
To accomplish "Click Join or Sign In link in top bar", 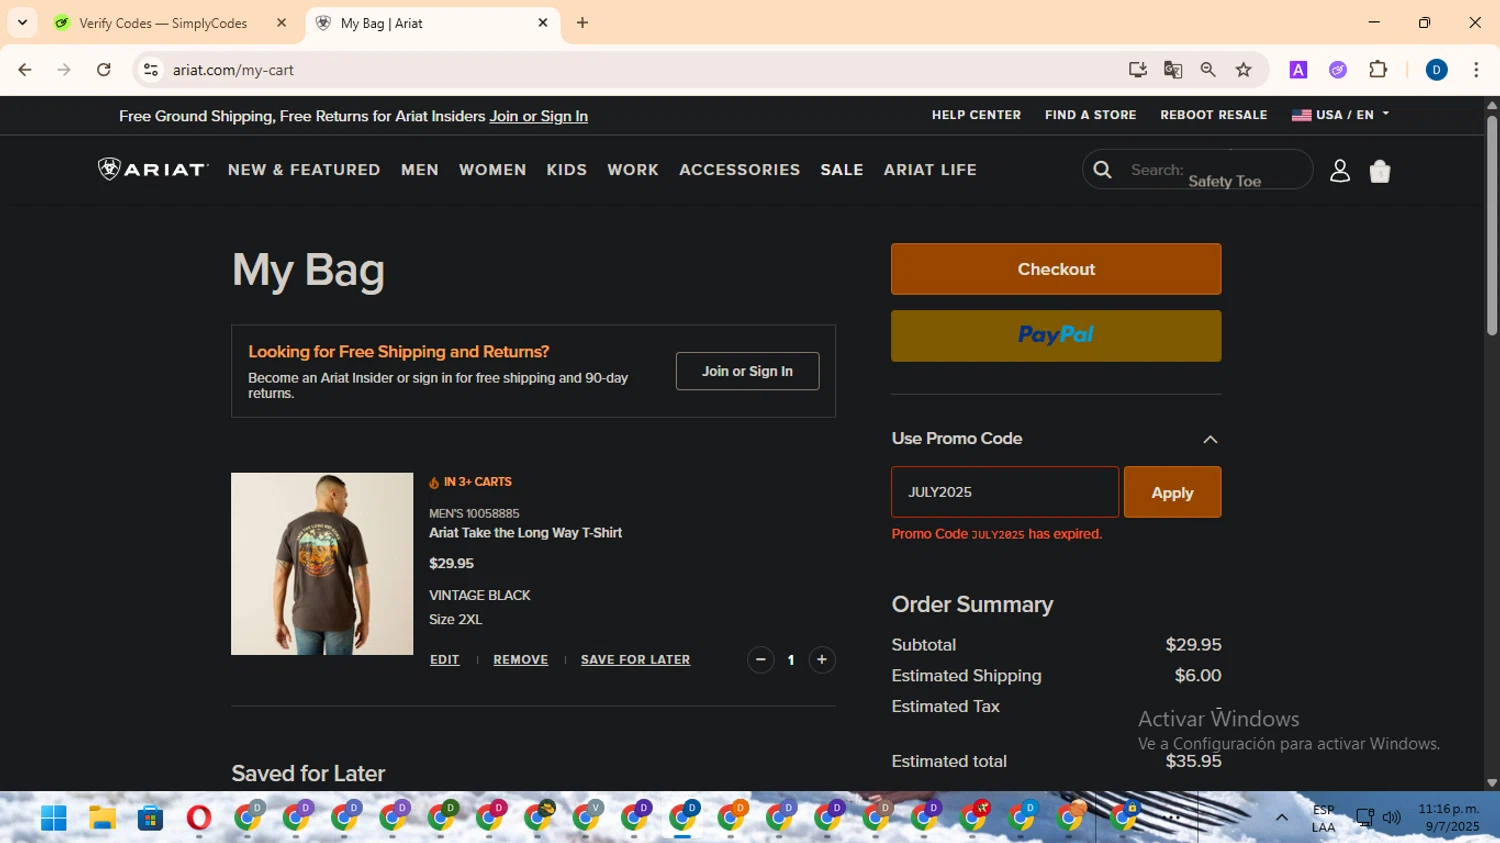I will (x=538, y=116).
